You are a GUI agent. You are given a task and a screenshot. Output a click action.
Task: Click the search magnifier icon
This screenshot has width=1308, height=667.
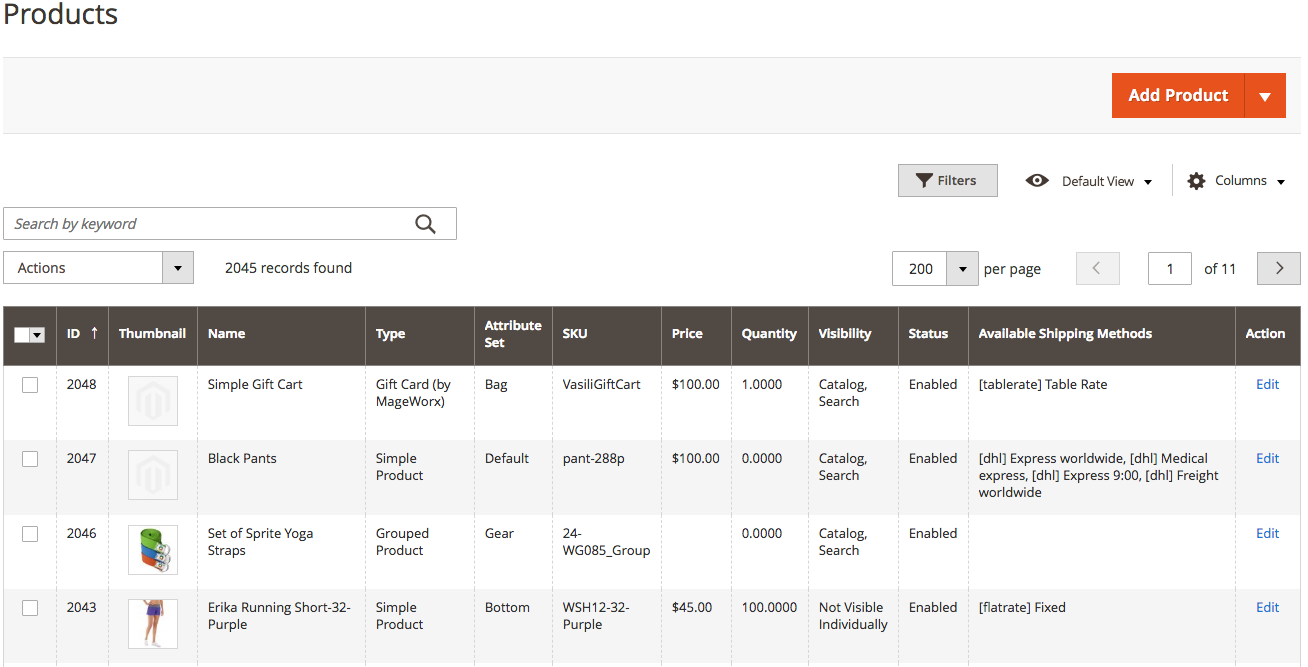point(425,224)
